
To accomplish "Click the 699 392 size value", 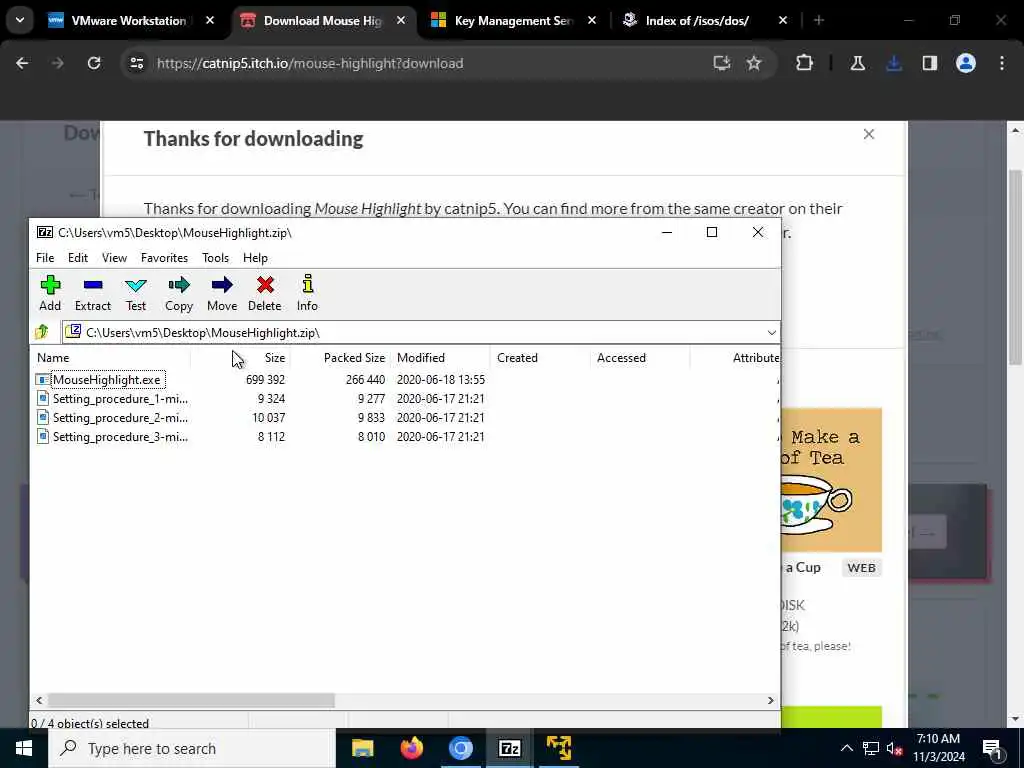I will 265,379.
